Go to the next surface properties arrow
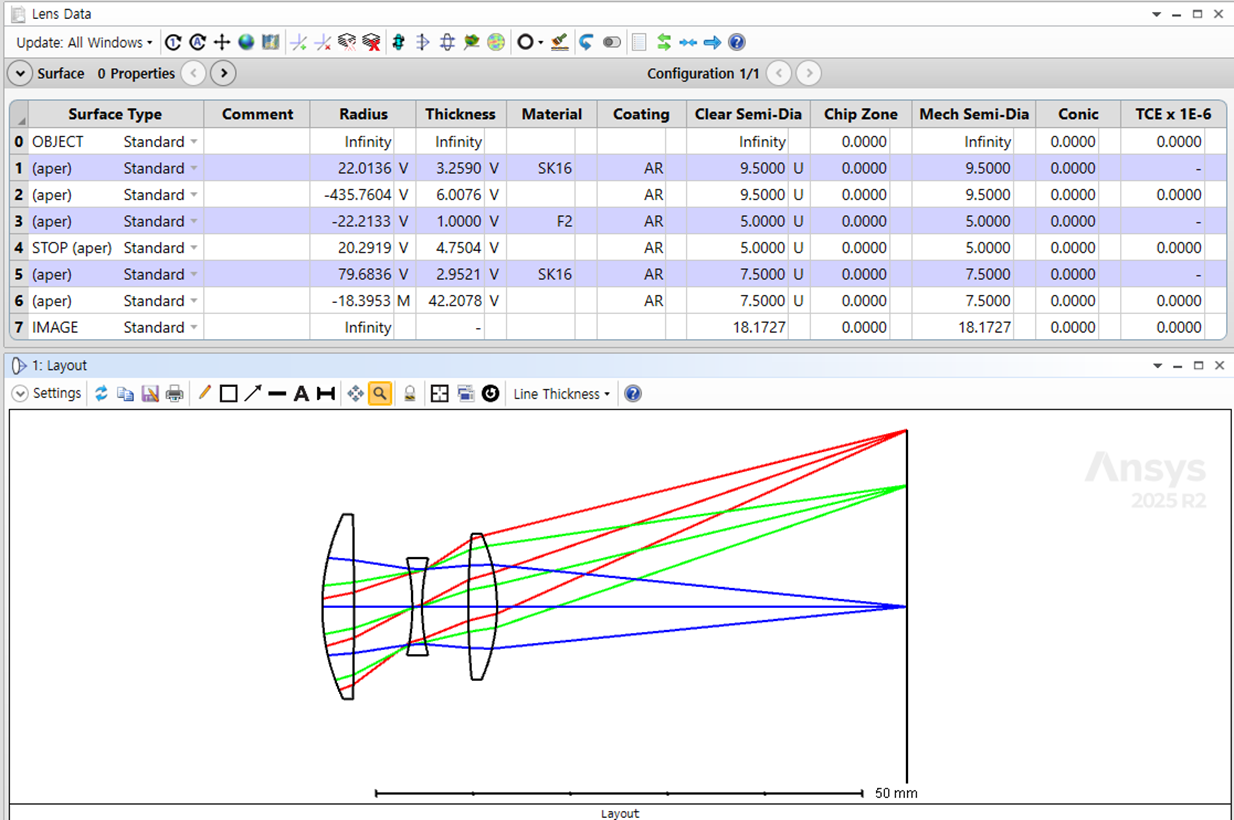The width and height of the screenshot is (1234, 820). pyautogui.click(x=223, y=73)
